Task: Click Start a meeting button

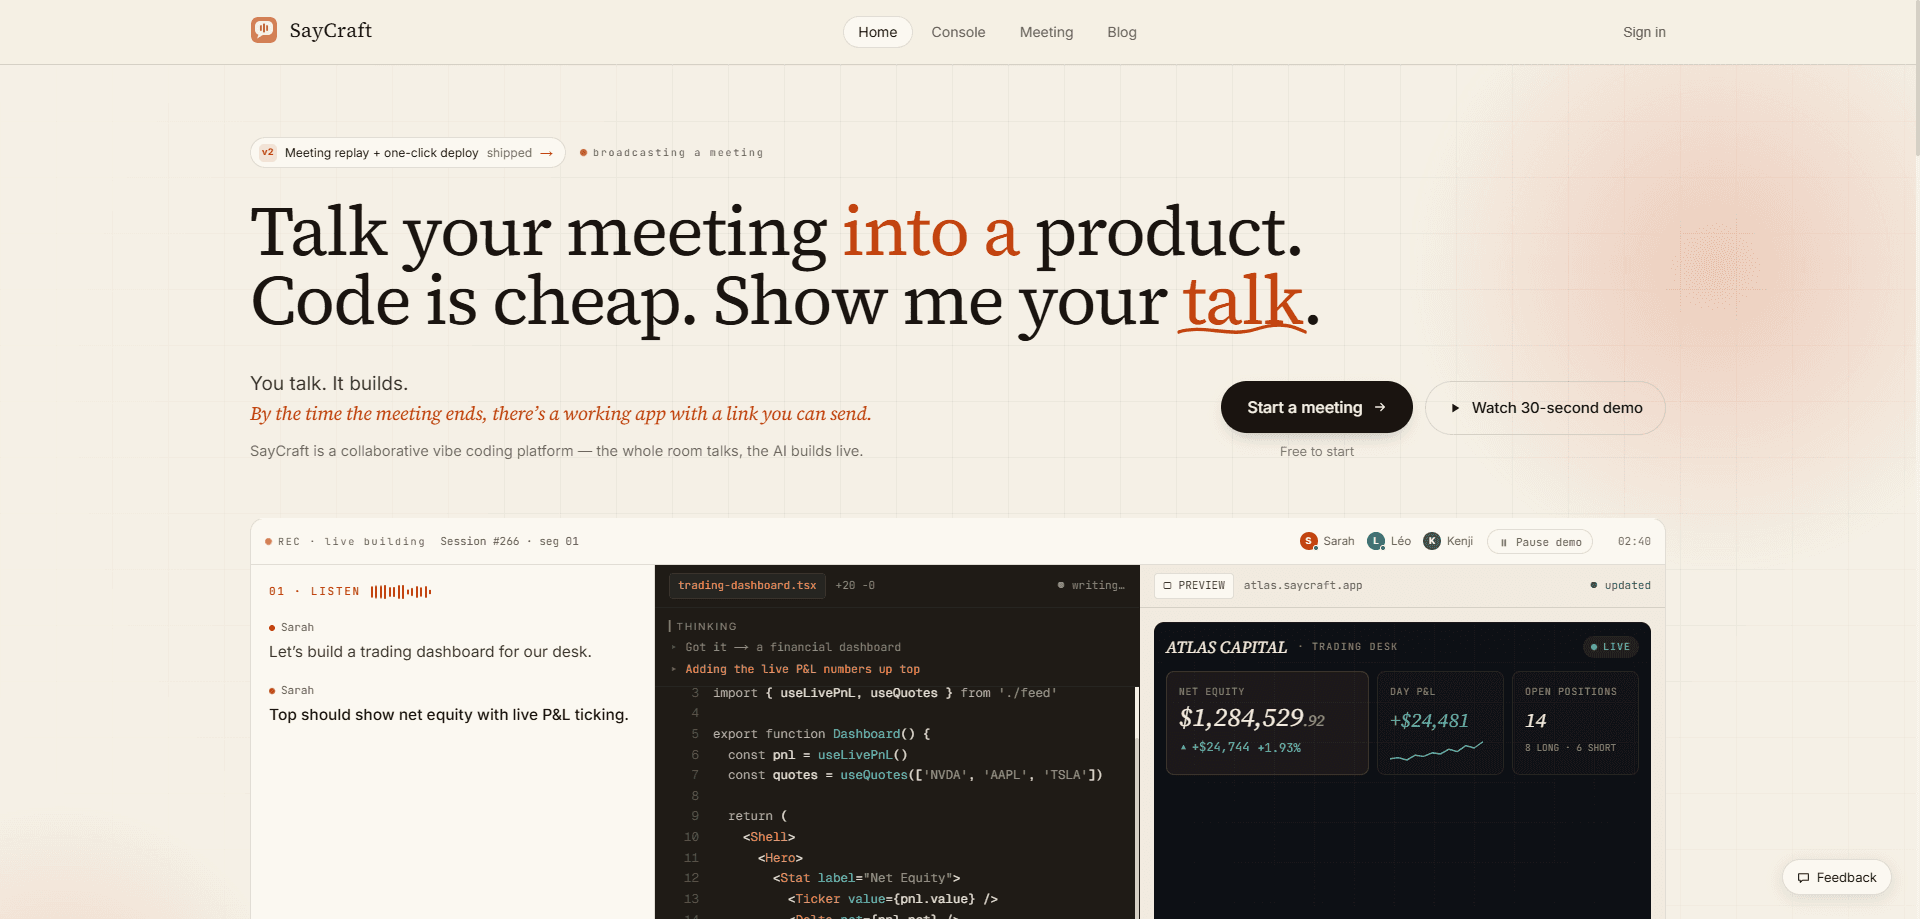Action: (1316, 407)
